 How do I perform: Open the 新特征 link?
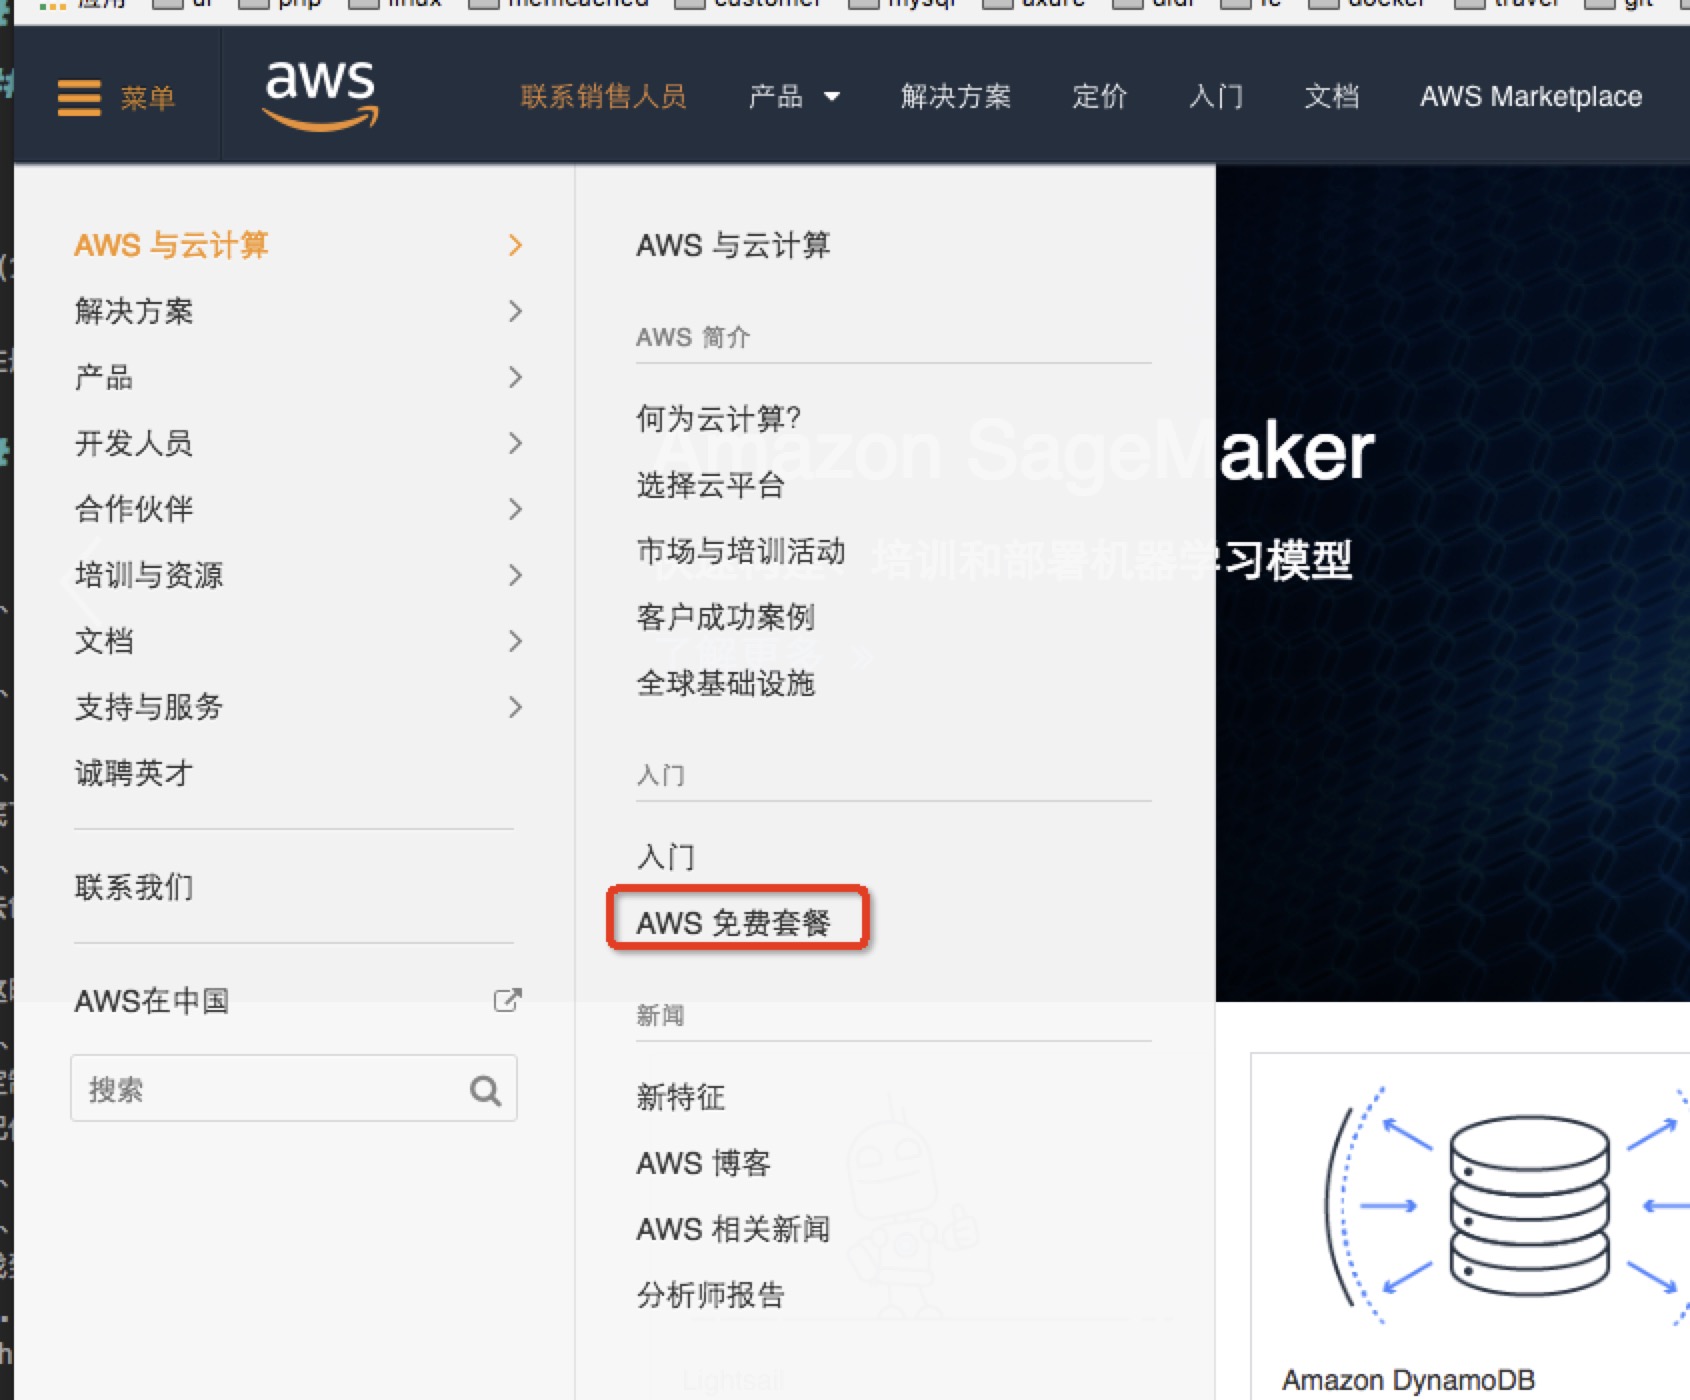tap(680, 1097)
